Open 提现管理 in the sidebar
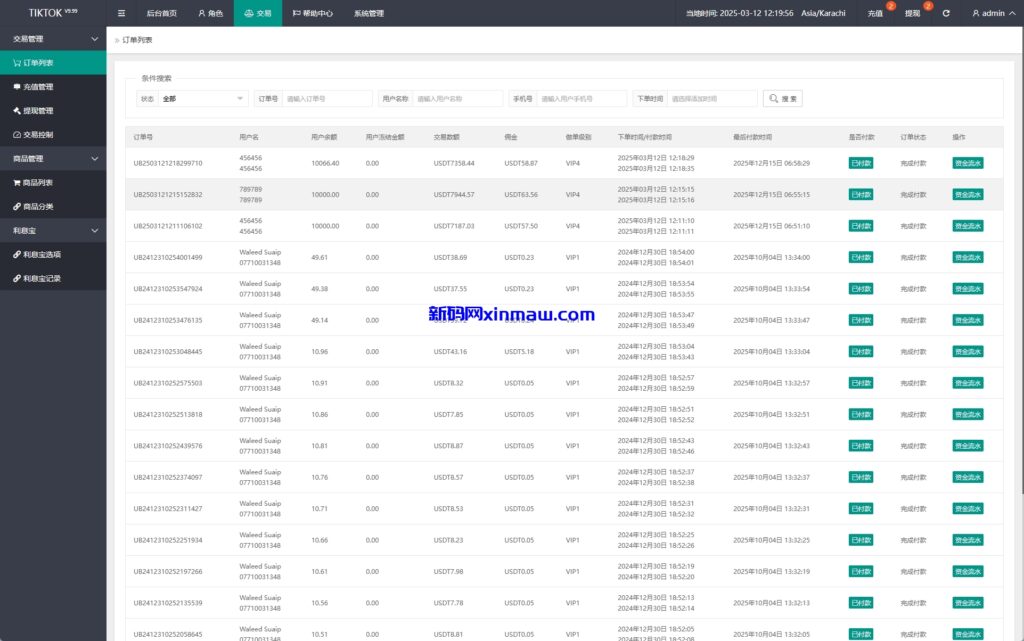The height and width of the screenshot is (641, 1024). pos(38,111)
